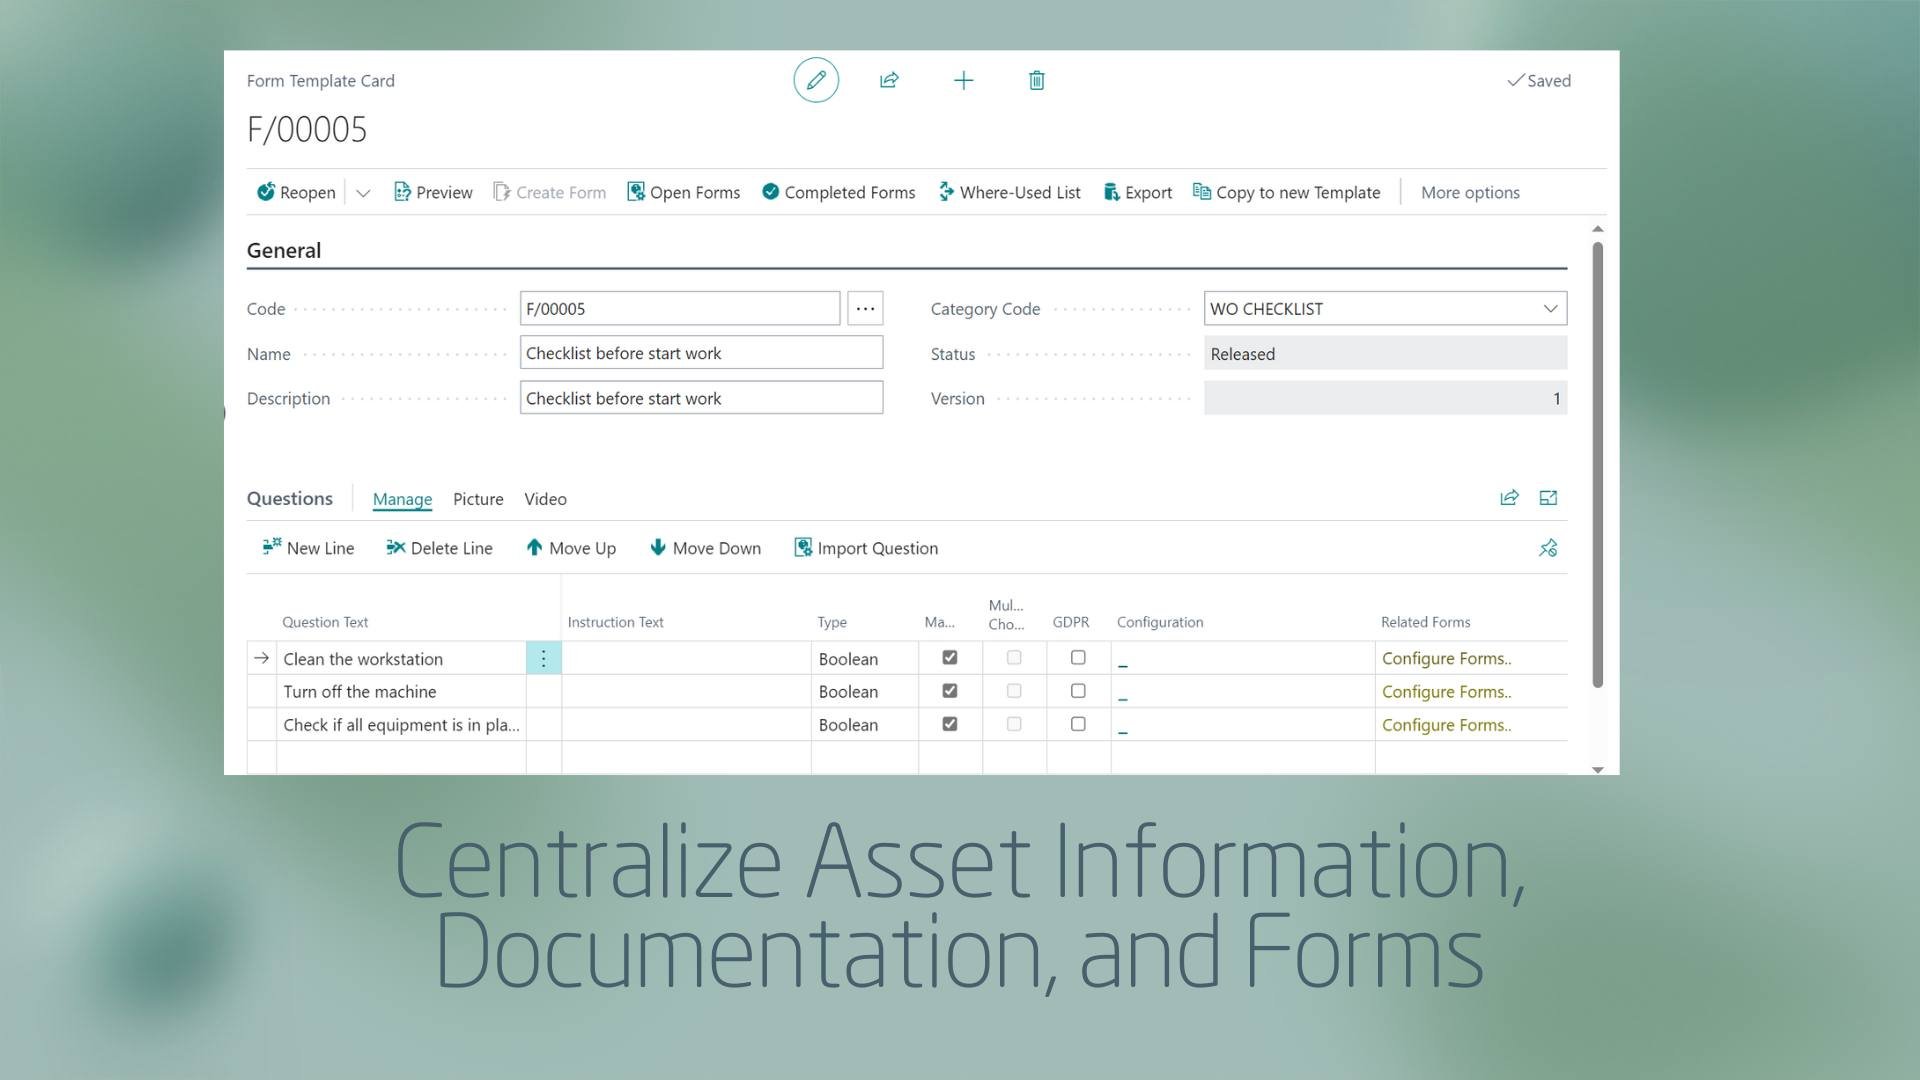
Task: Open the Video tab under Questions
Action: click(x=545, y=499)
